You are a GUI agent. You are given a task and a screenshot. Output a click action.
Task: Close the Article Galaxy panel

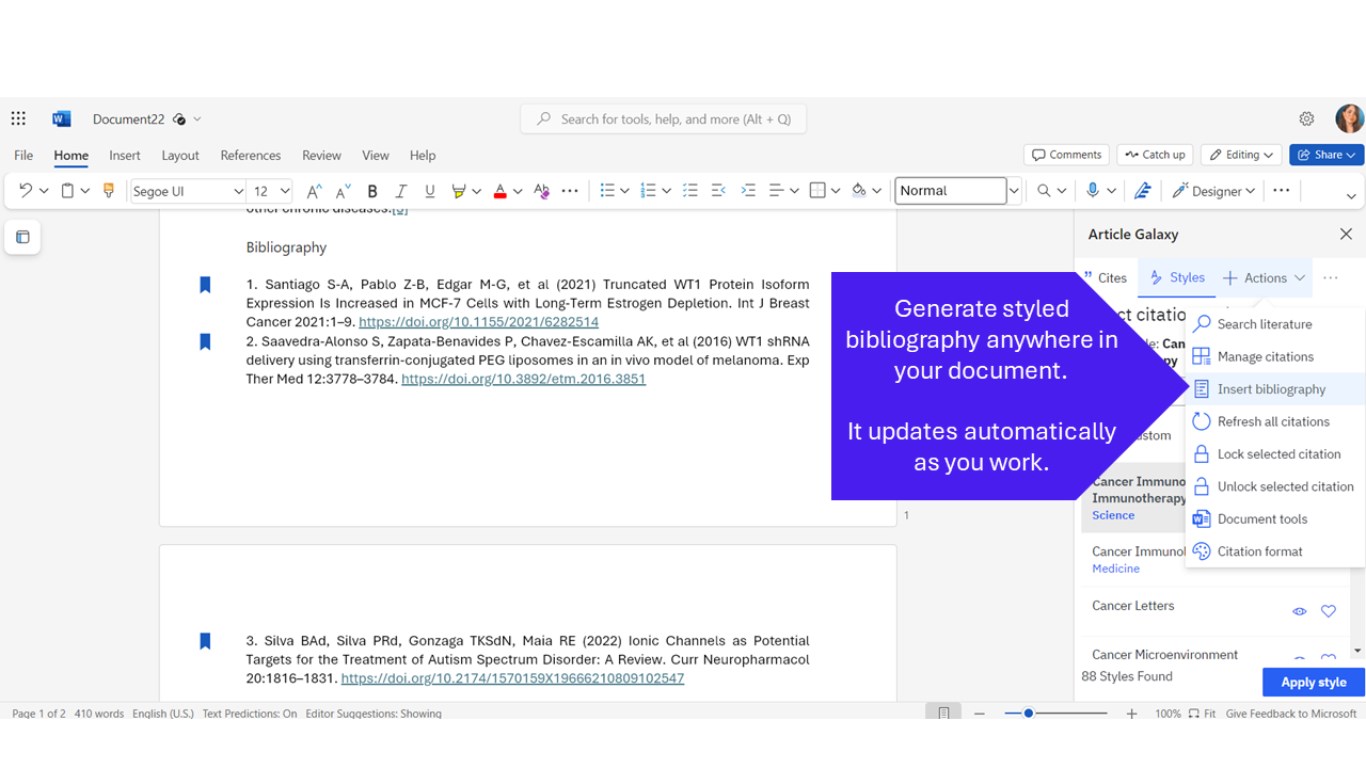1346,234
